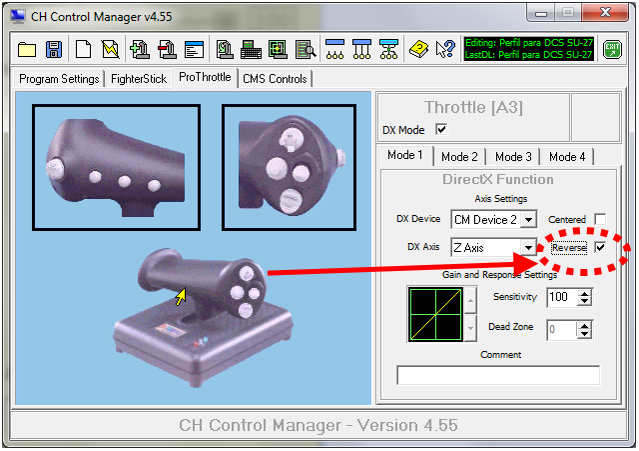Viewport: 639px width, 451px height.
Task: Uncheck the DX Mode checkbox
Action: pyautogui.click(x=441, y=130)
